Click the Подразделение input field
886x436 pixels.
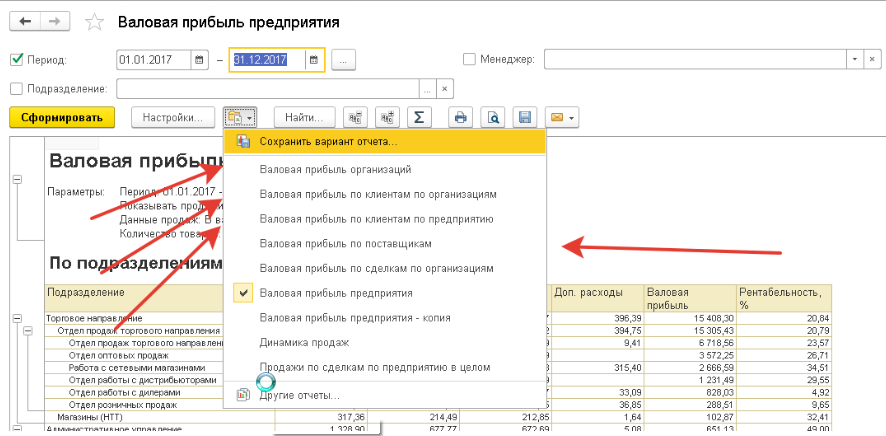click(x=270, y=88)
